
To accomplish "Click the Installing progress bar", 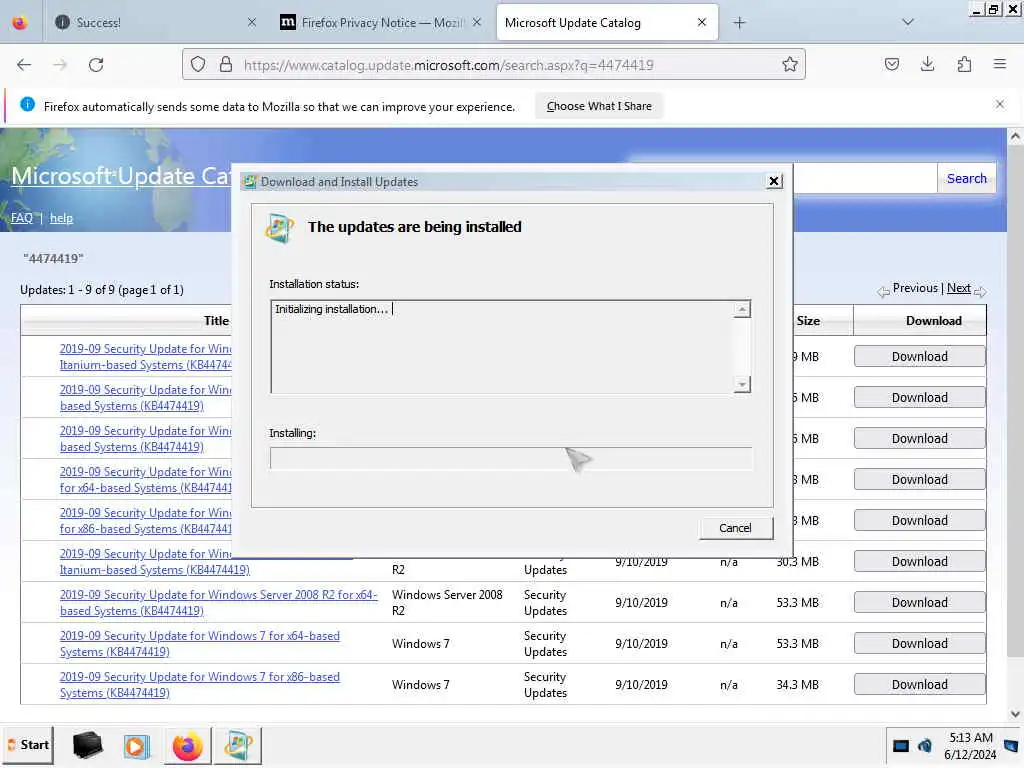I will pos(511,458).
